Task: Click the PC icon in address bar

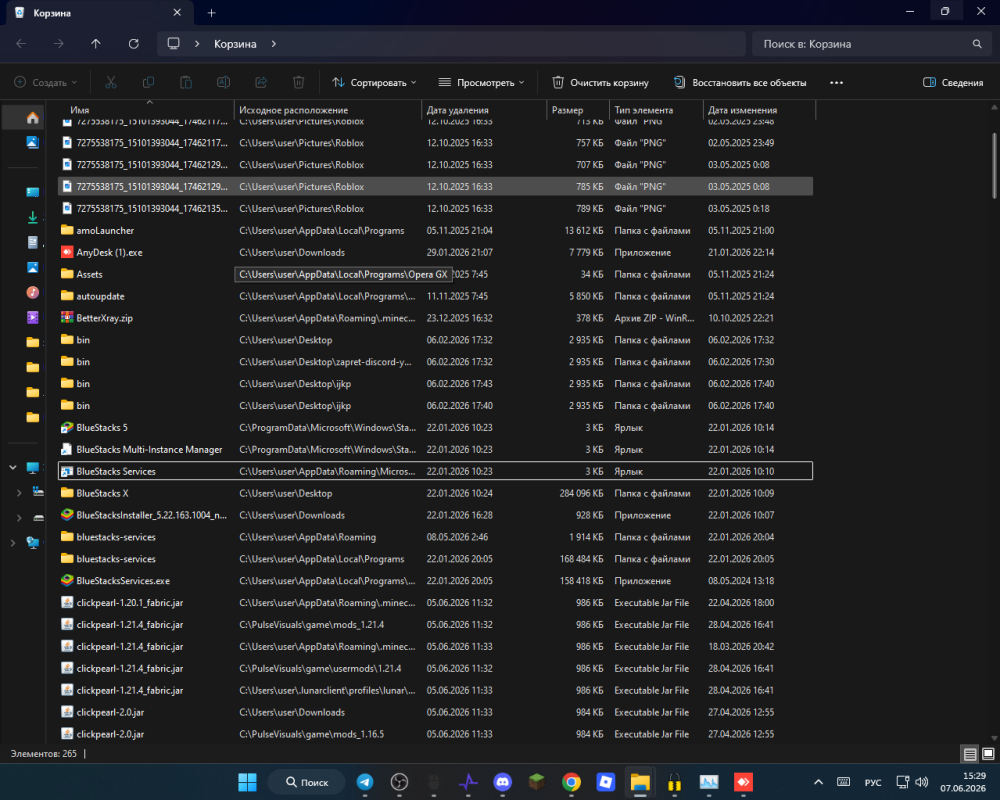Action: click(x=173, y=43)
